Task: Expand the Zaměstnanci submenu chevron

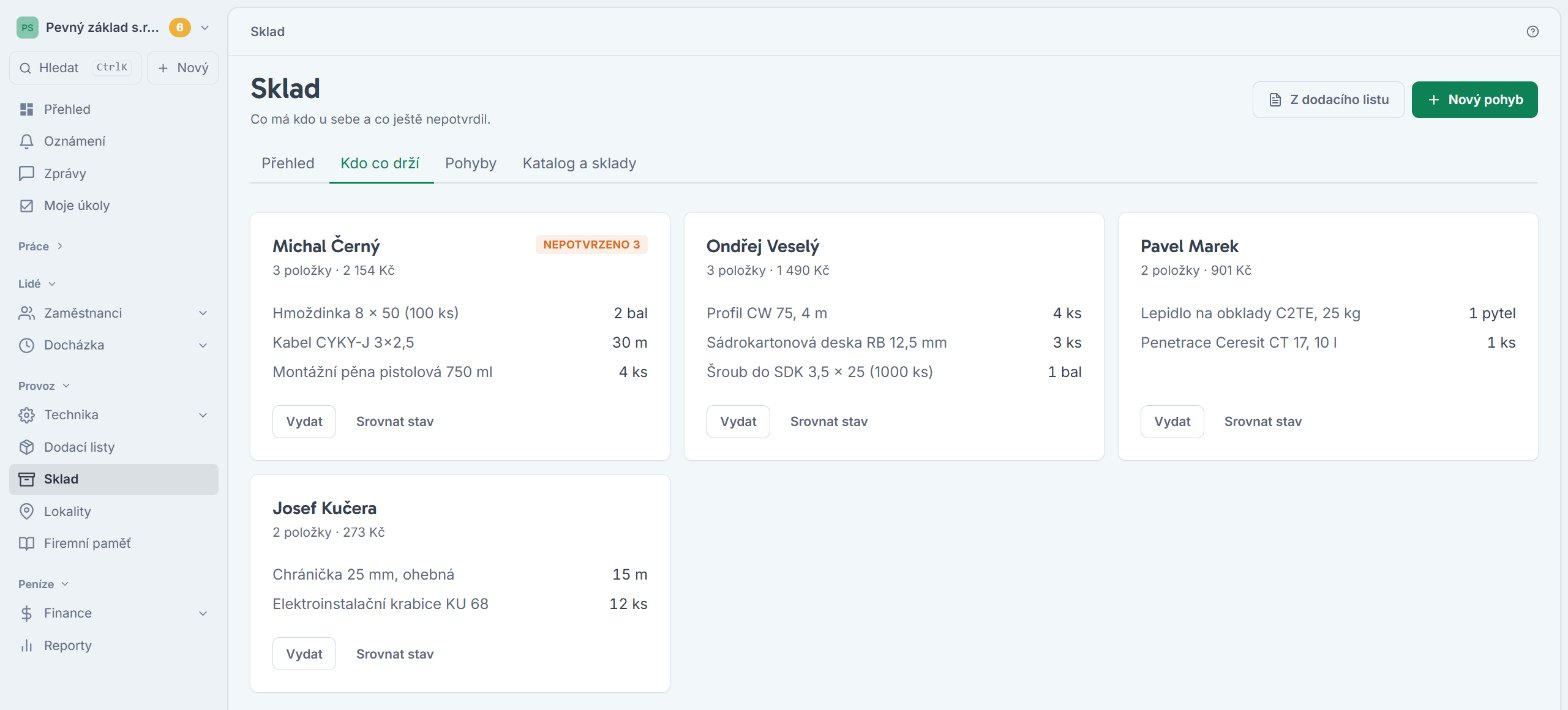Action: pyautogui.click(x=203, y=313)
